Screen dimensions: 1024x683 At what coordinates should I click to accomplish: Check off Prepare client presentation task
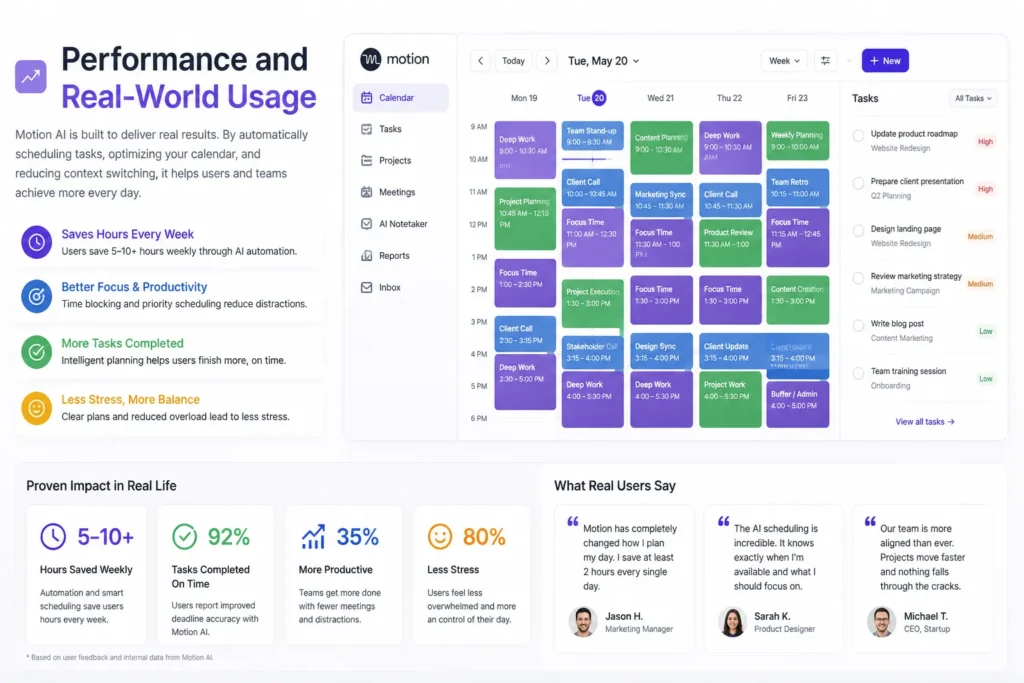pyautogui.click(x=858, y=183)
